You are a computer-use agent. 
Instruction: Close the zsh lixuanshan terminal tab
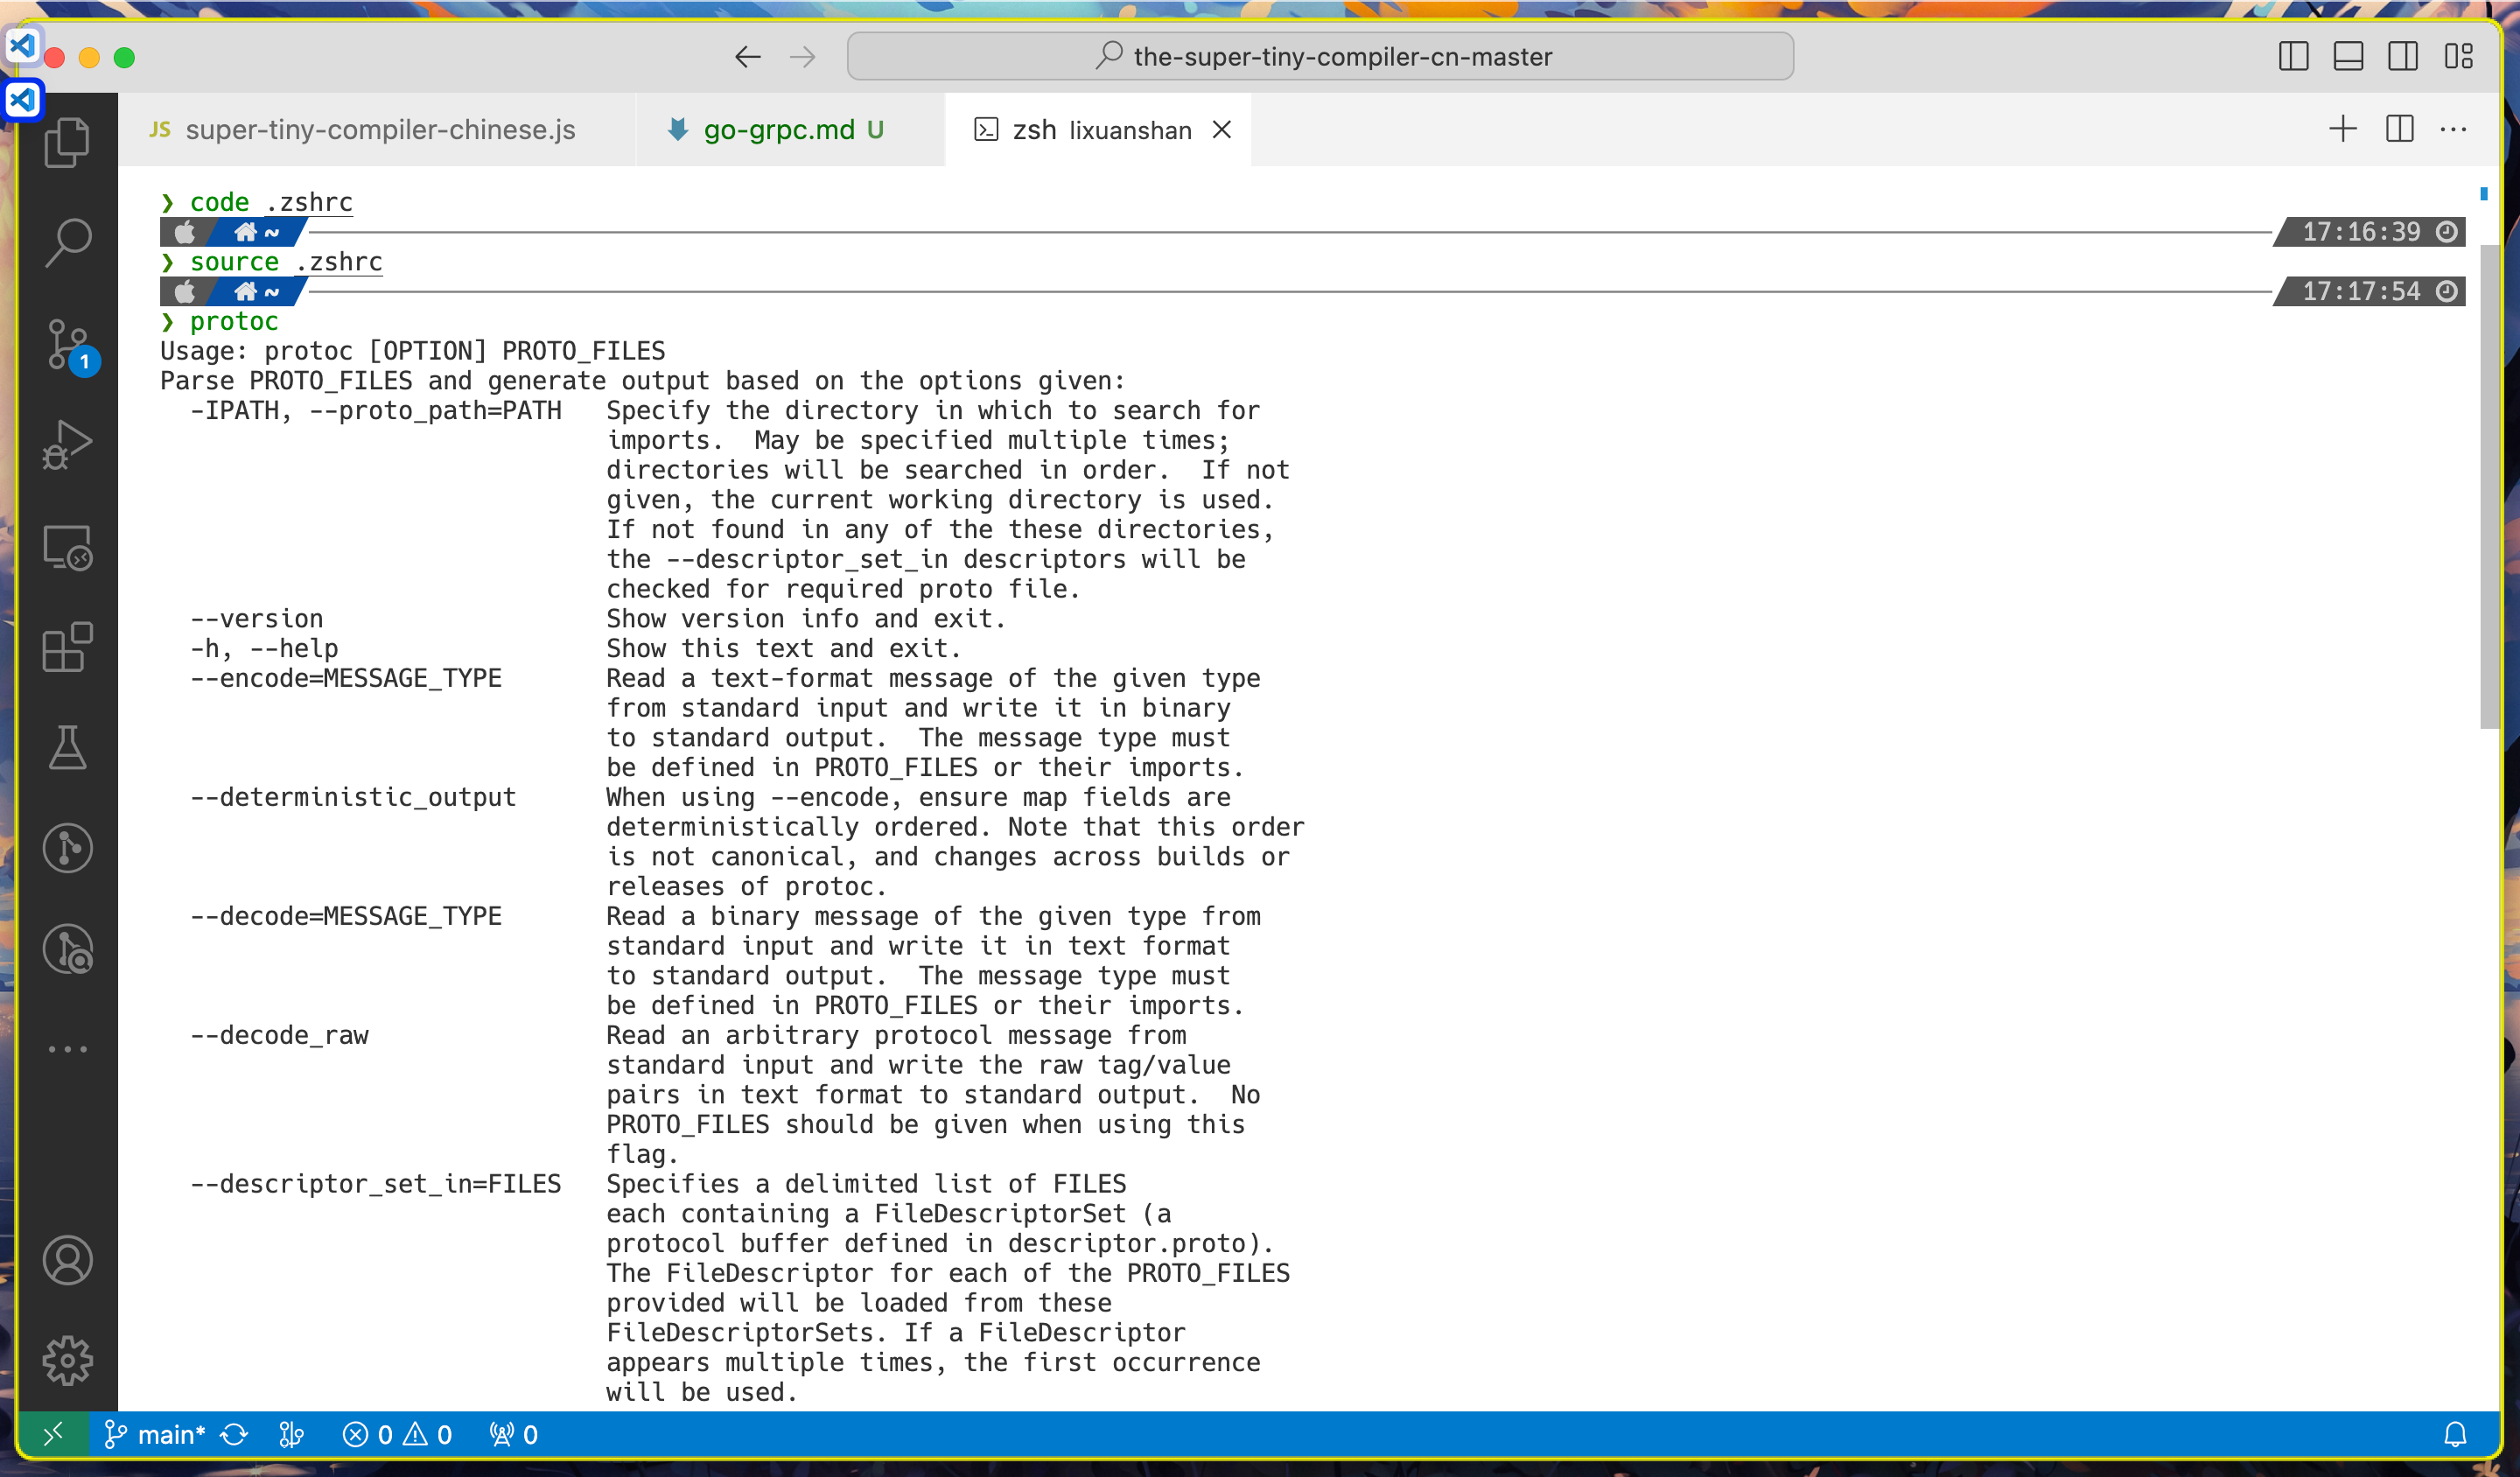1221,130
